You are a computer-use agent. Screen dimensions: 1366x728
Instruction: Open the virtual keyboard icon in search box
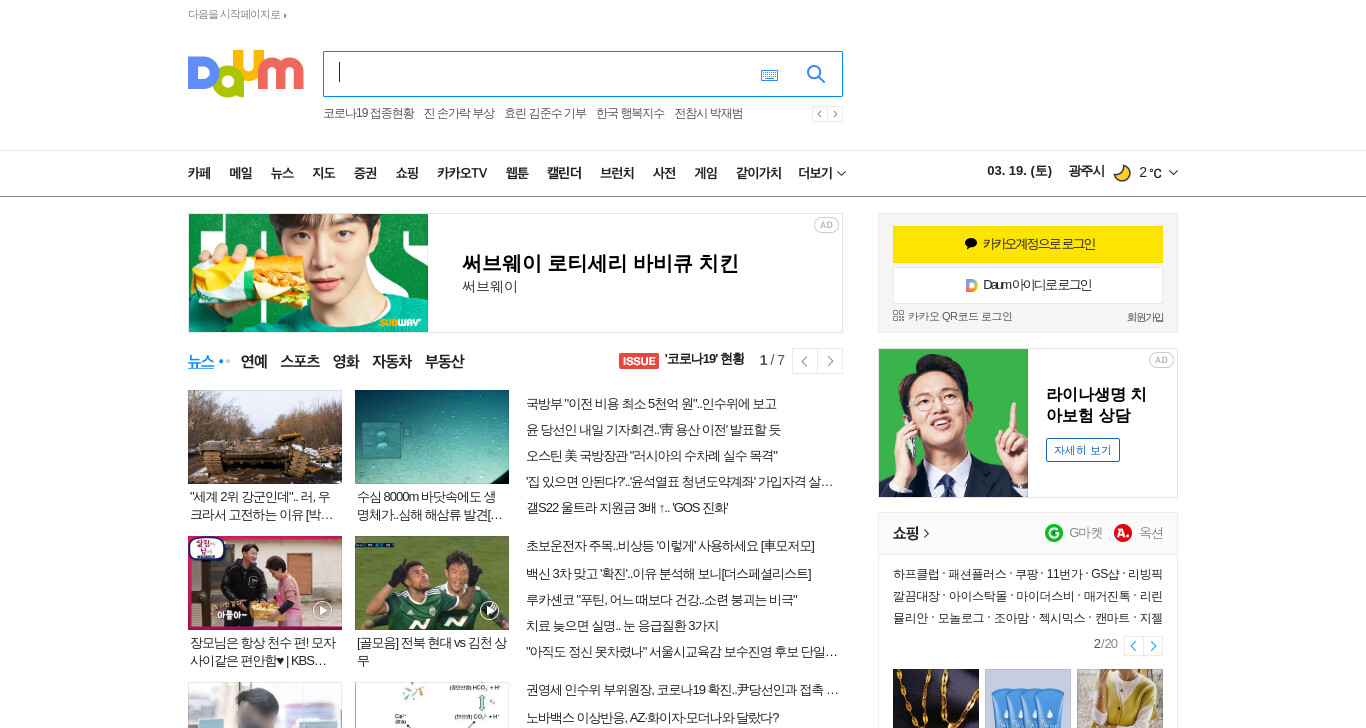coord(769,75)
